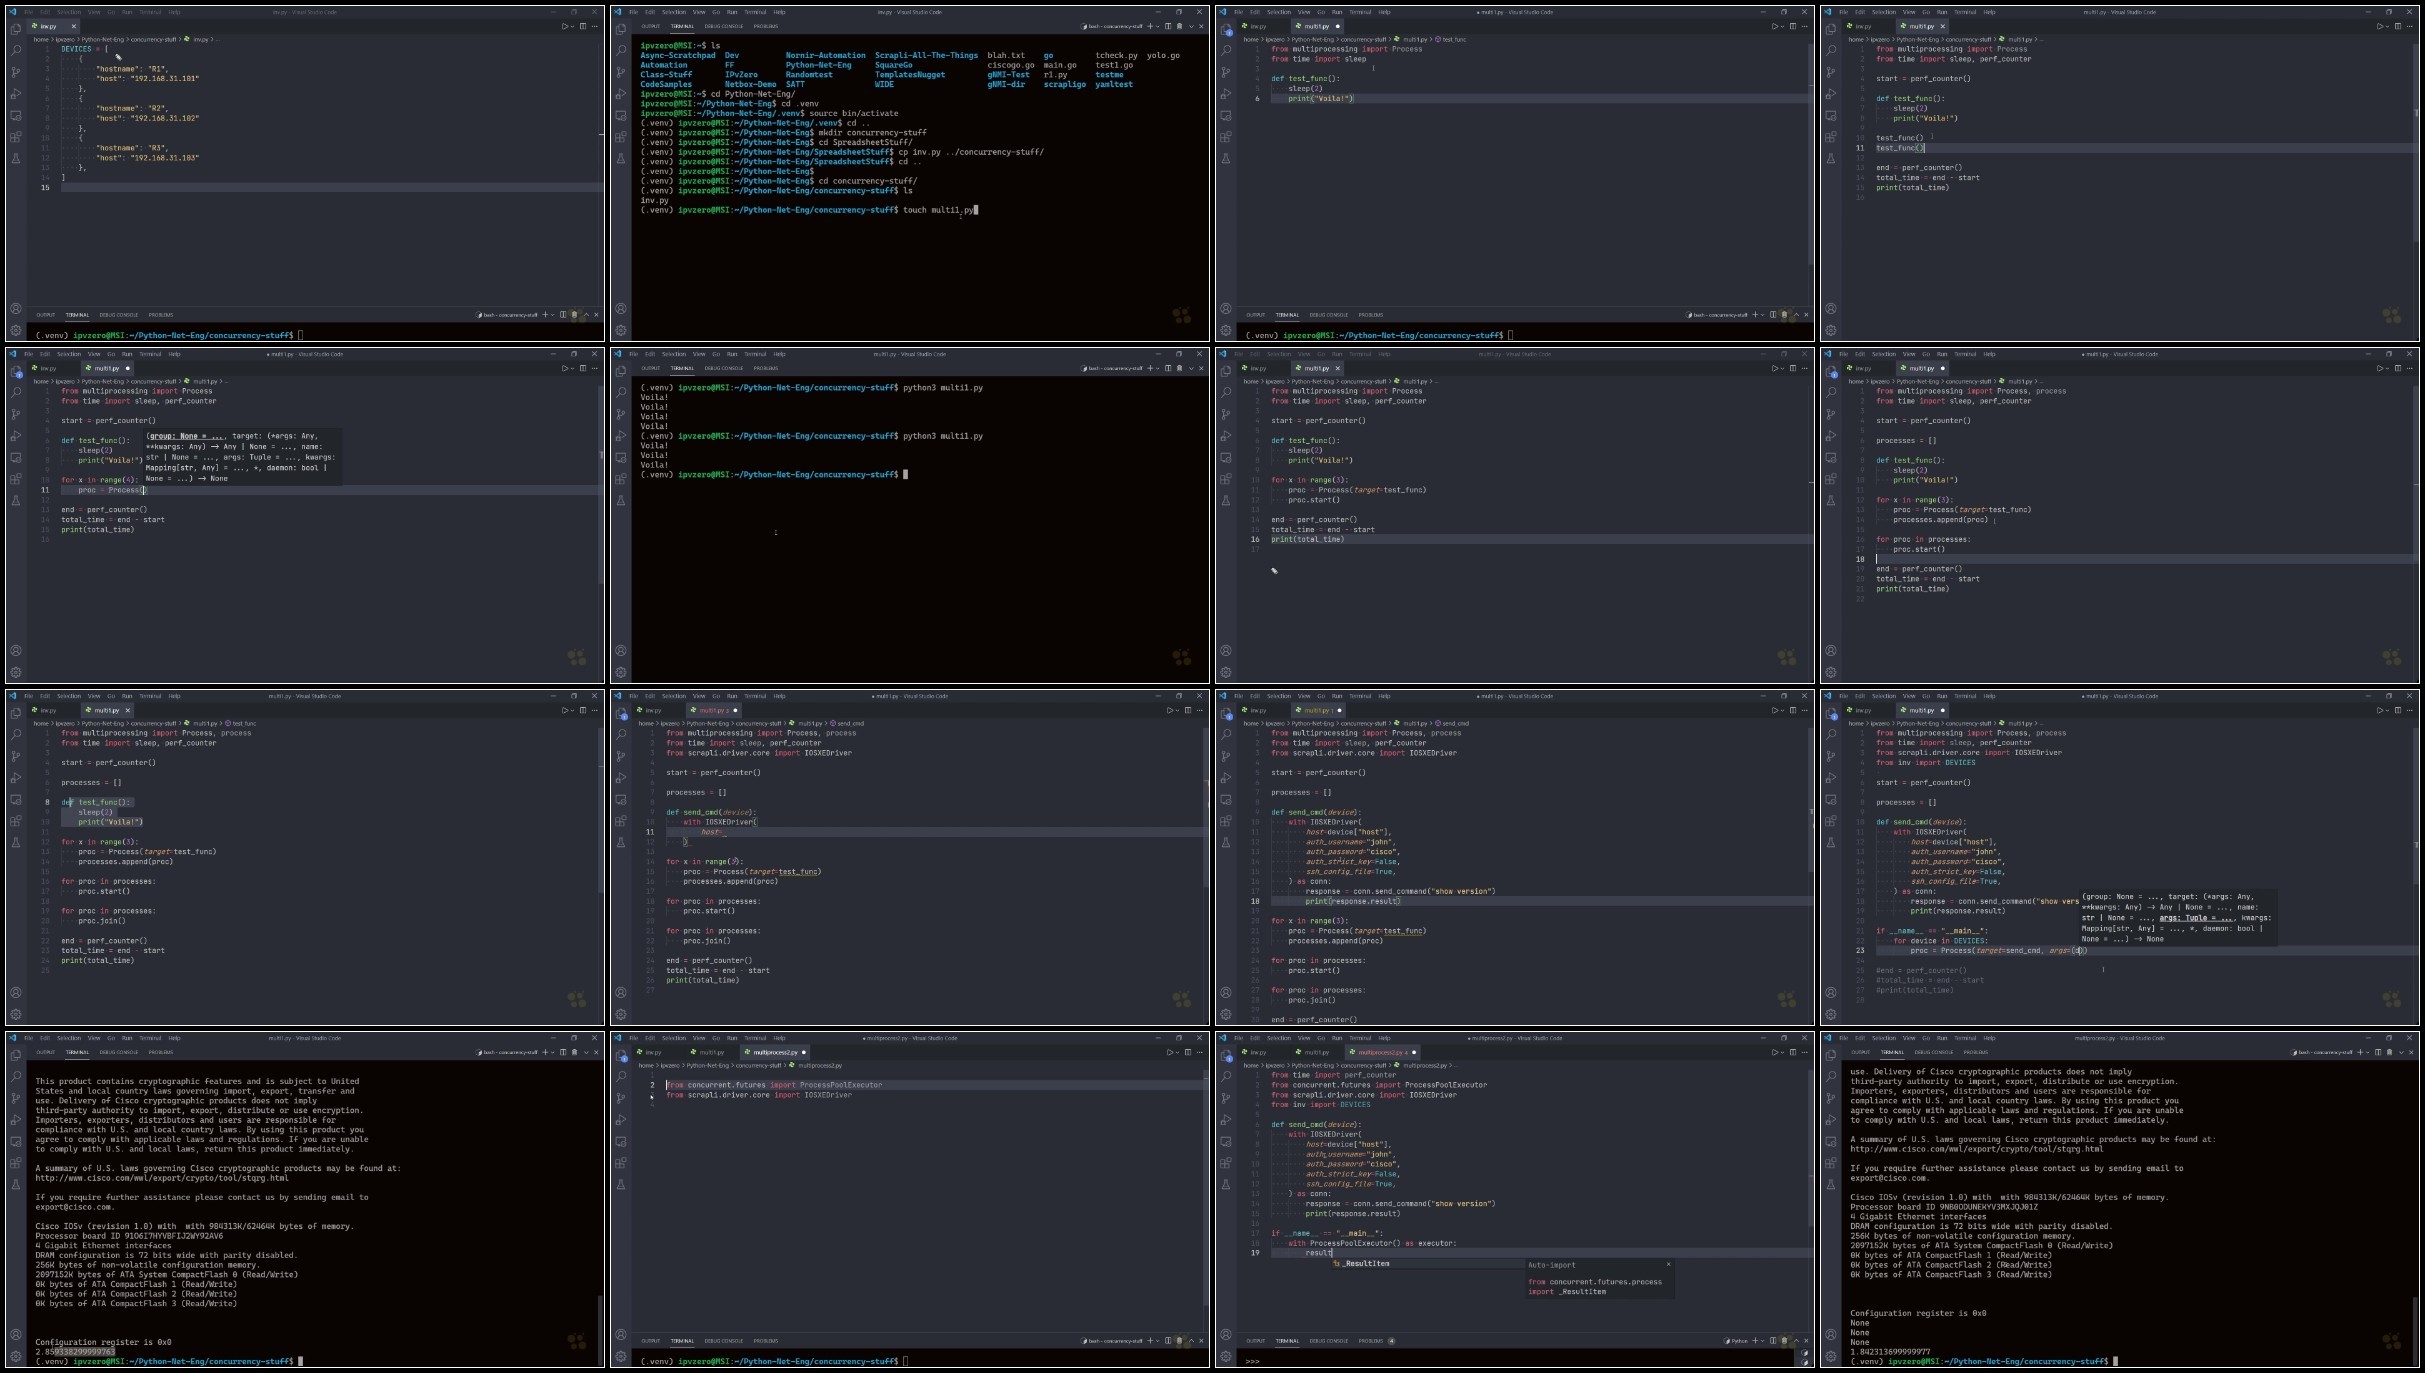Open Source Control in the 'host=' send_cmd frame
Screen dimensions: 2425x1373
[621, 756]
